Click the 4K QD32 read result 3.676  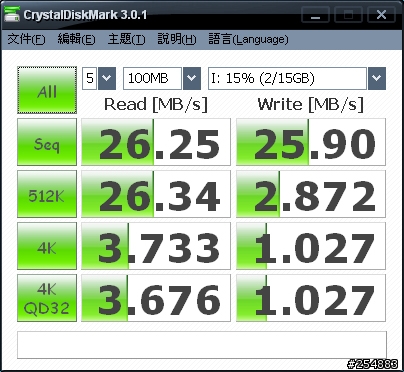[x=156, y=298]
